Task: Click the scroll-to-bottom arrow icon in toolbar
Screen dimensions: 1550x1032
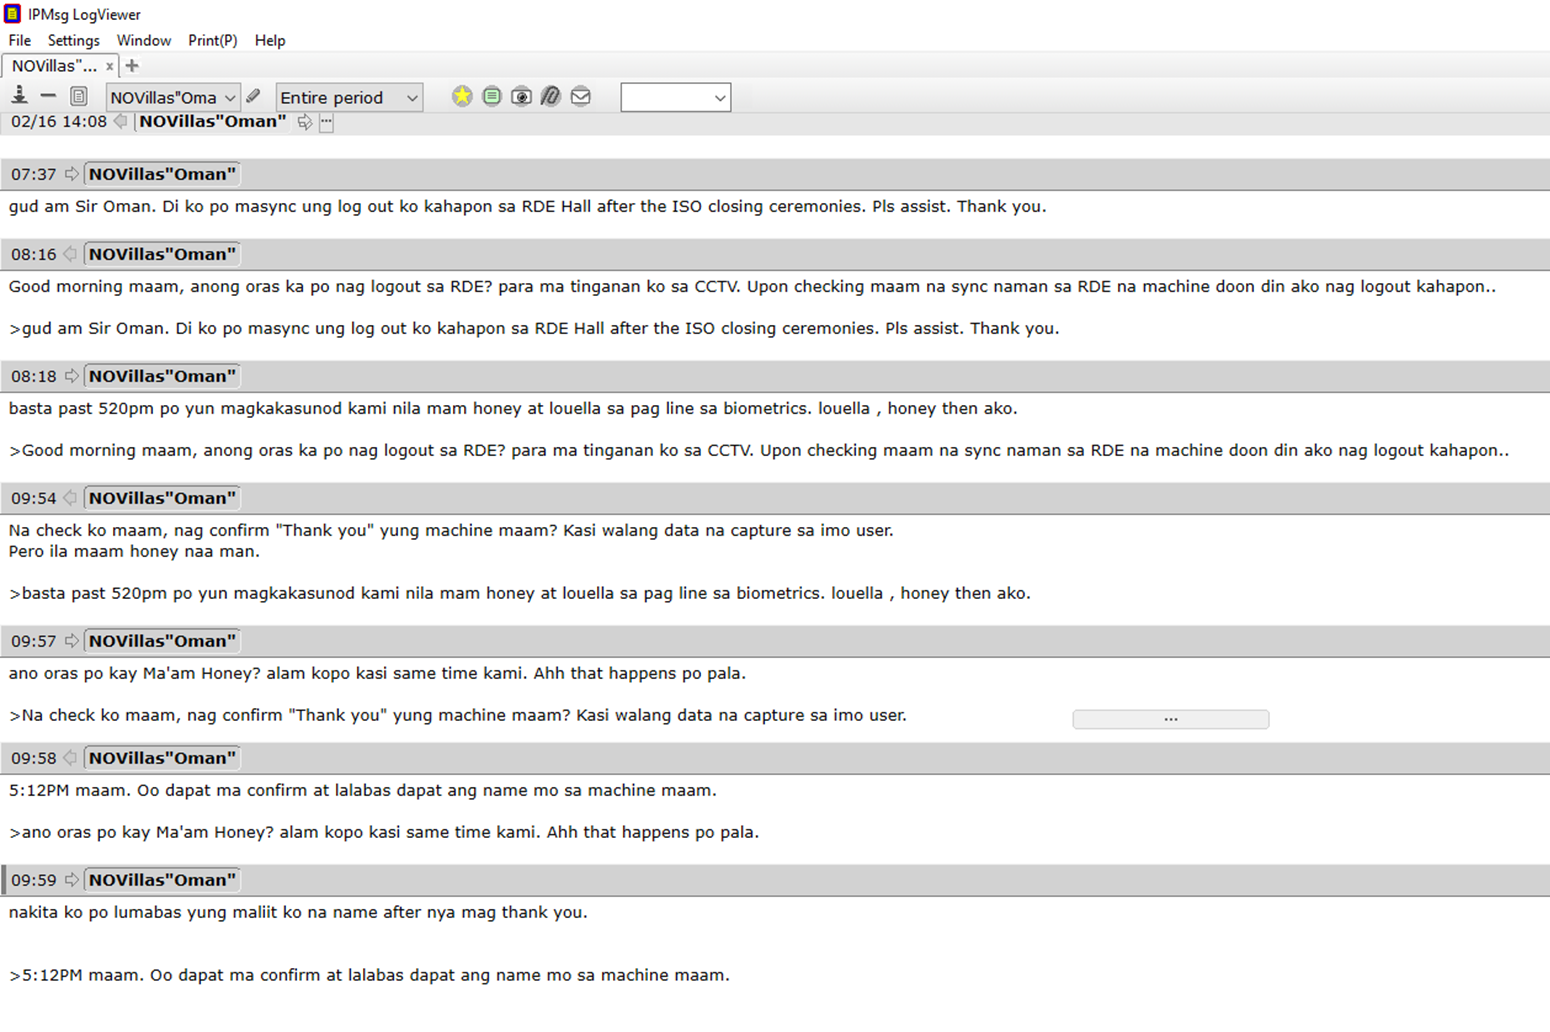Action: tap(19, 96)
